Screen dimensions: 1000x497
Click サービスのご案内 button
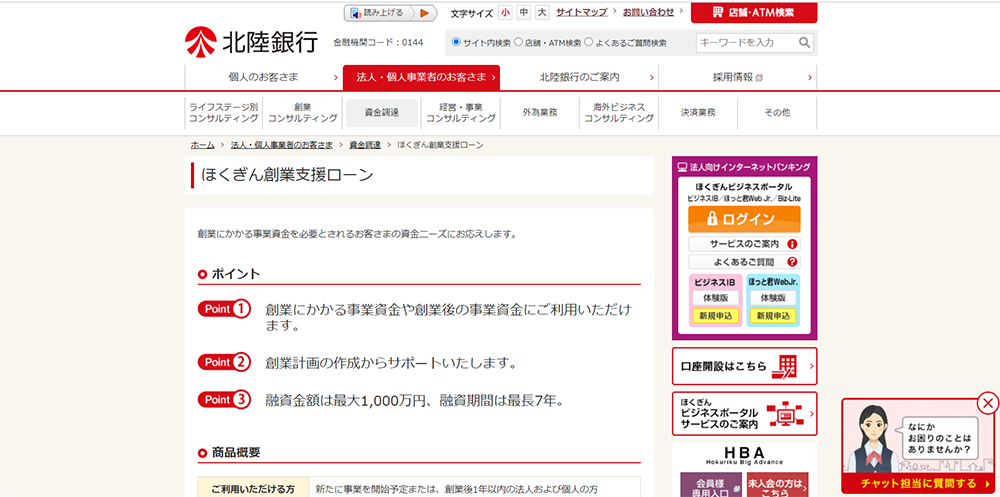744,244
